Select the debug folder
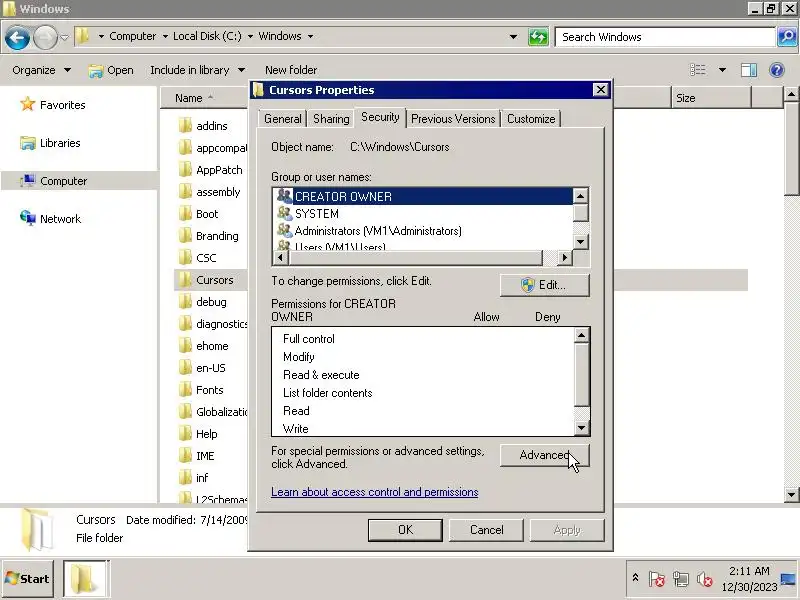This screenshot has width=800, height=600. [203, 302]
